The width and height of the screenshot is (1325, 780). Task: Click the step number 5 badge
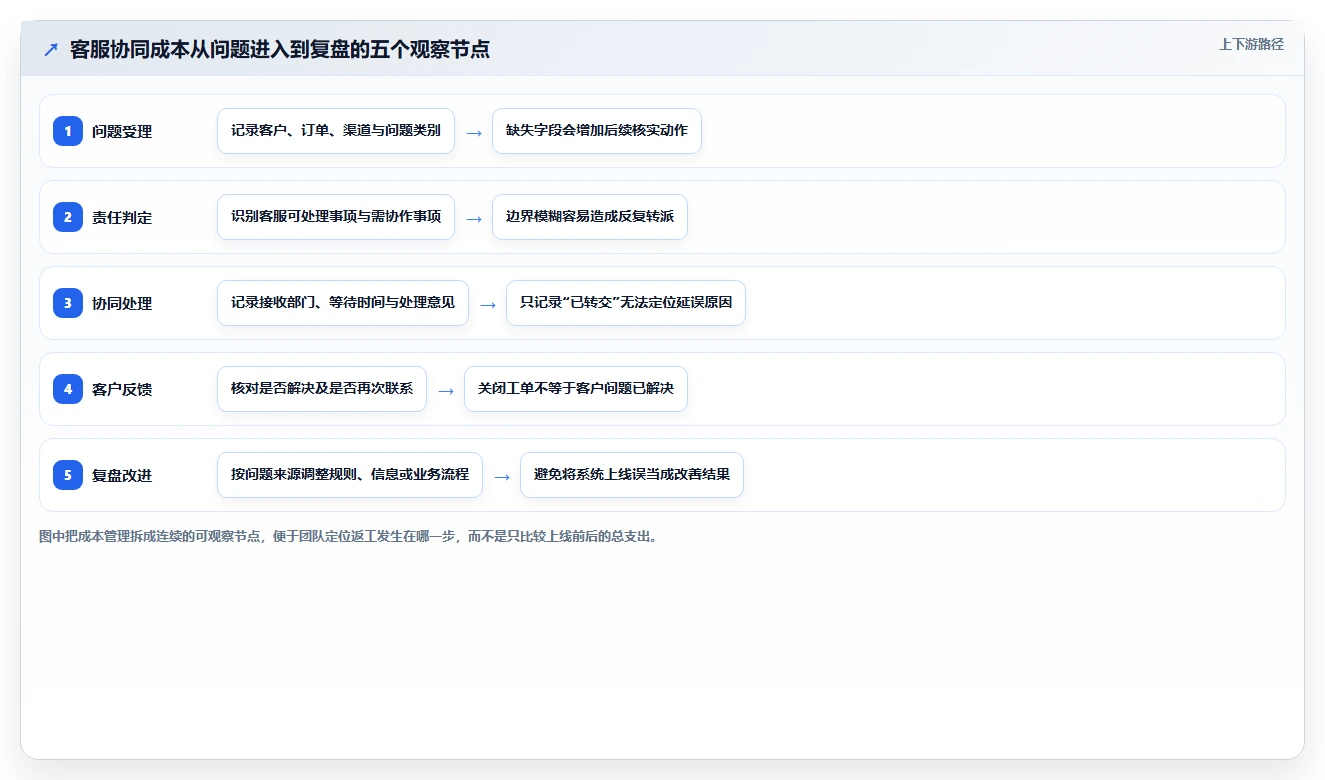(x=68, y=475)
